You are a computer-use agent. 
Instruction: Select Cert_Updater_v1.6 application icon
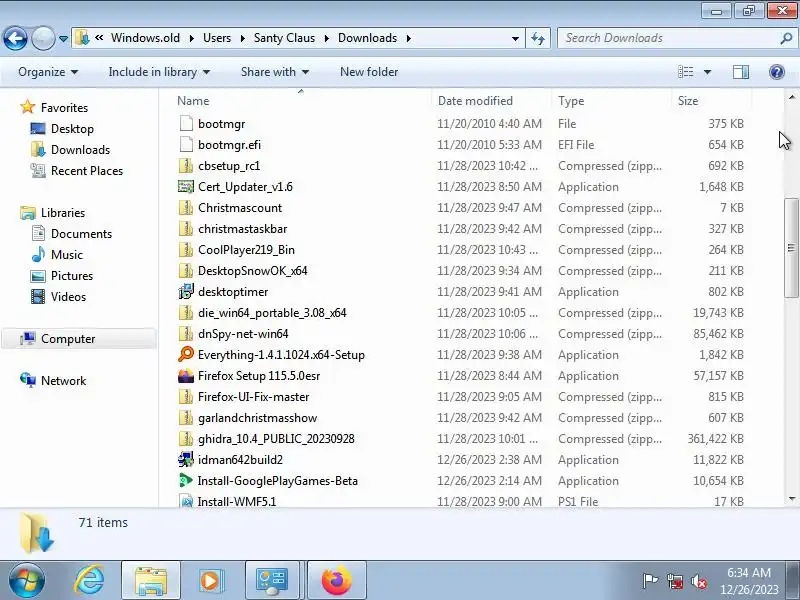click(186, 187)
